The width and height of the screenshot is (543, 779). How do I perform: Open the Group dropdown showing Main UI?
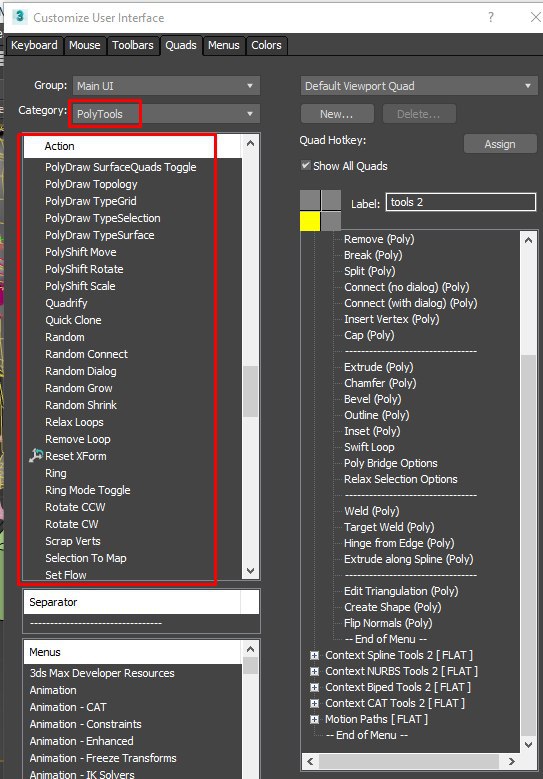[166, 85]
